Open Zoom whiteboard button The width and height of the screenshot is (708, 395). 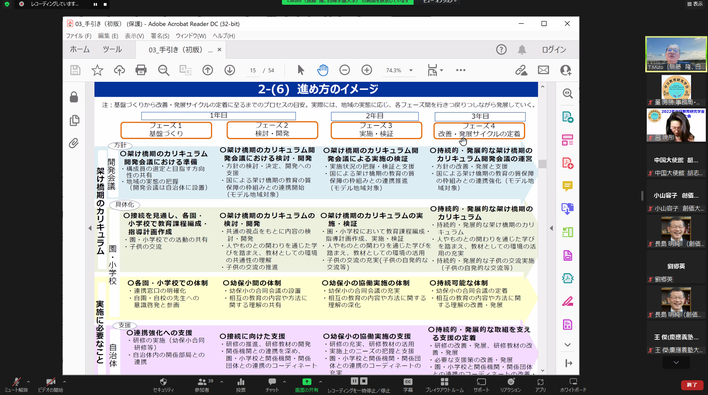pyautogui.click(x=573, y=384)
